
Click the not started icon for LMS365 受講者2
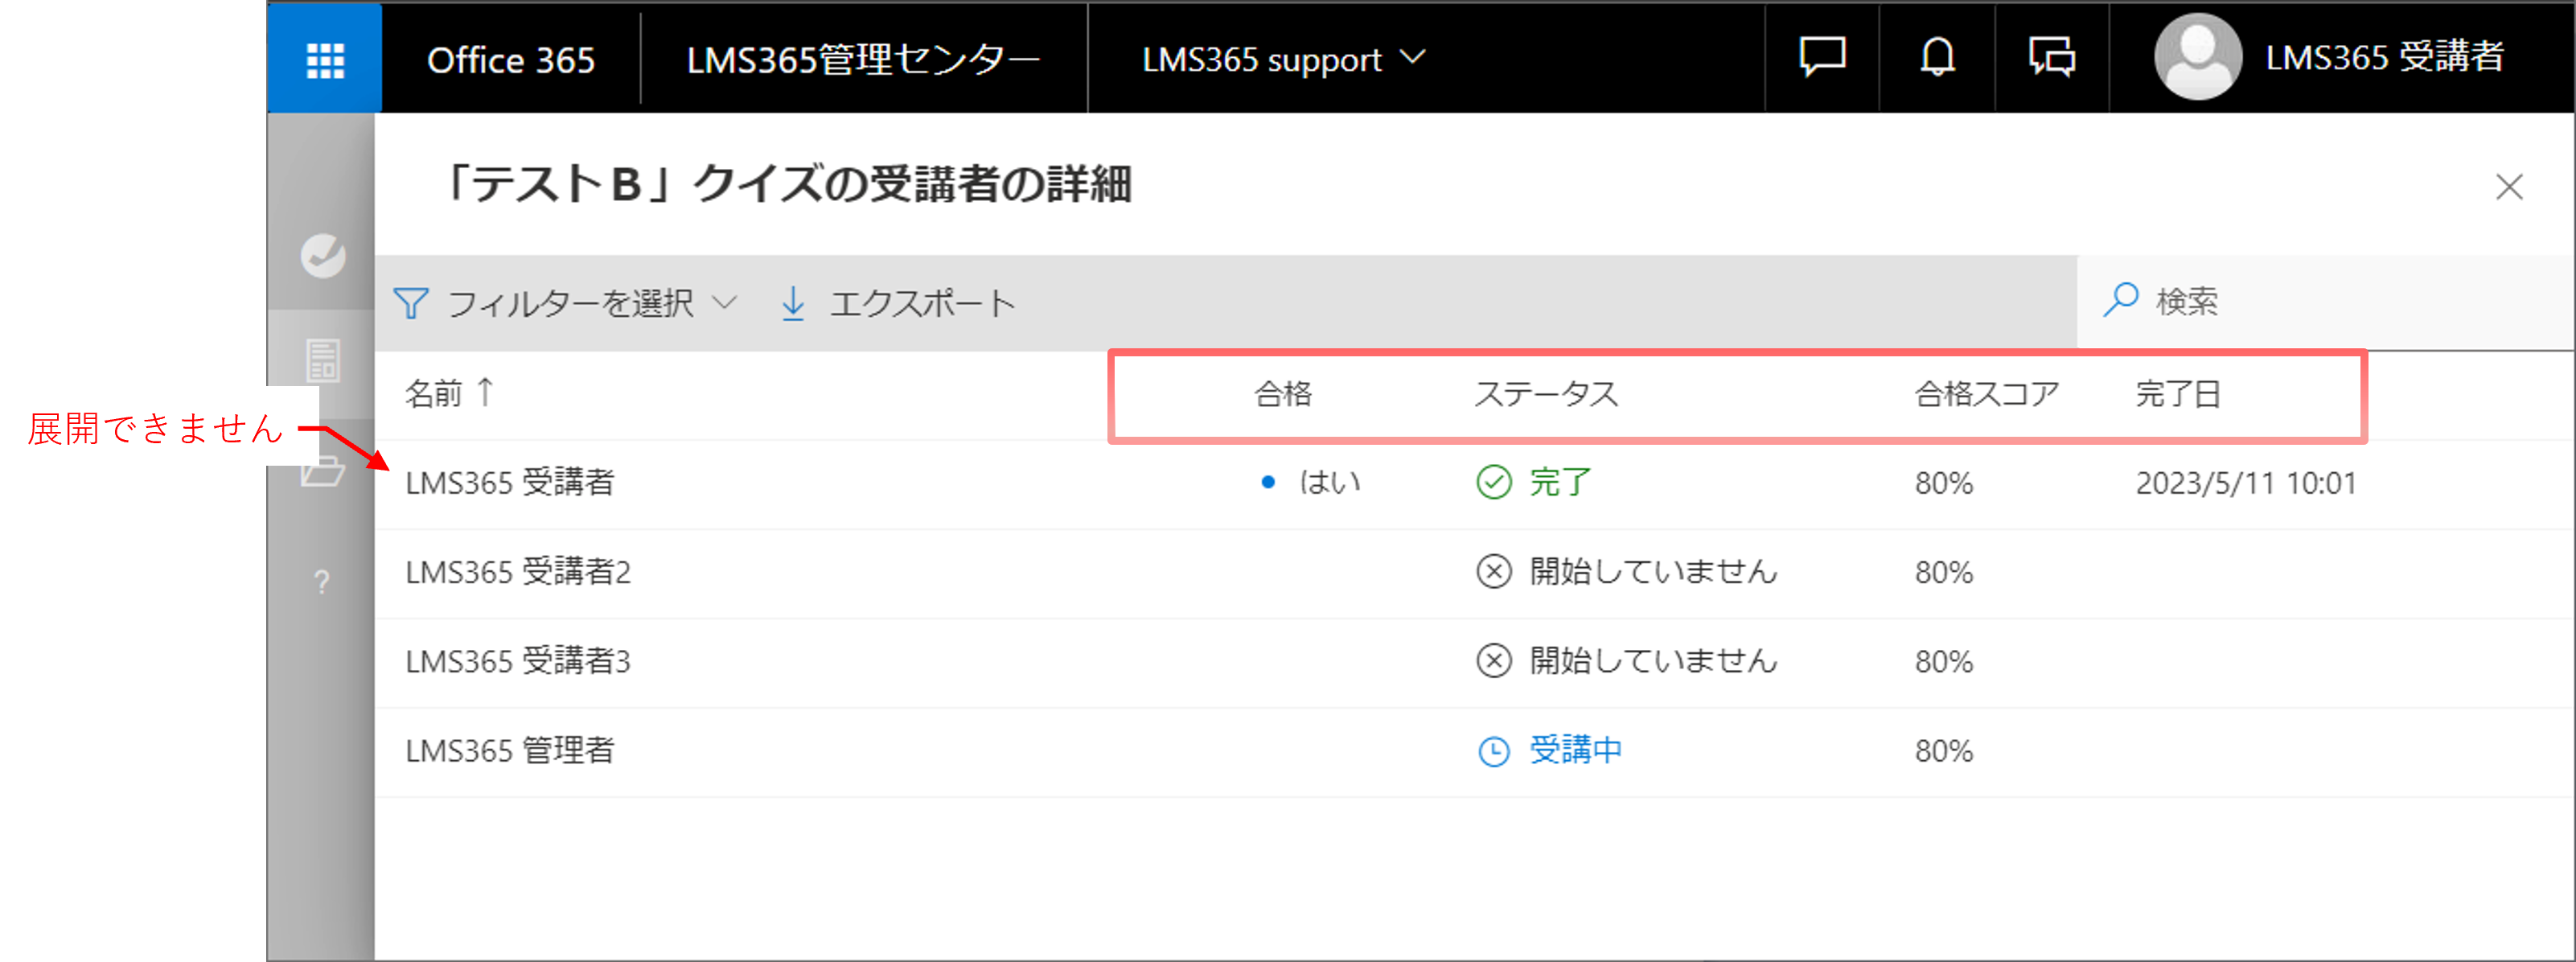pos(1494,572)
